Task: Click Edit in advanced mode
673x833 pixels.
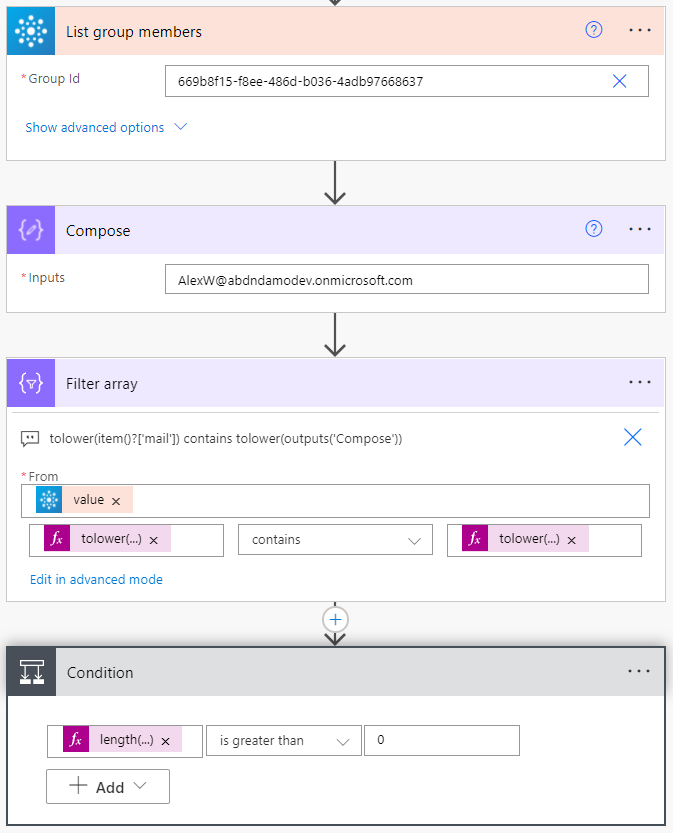Action: click(x=96, y=579)
